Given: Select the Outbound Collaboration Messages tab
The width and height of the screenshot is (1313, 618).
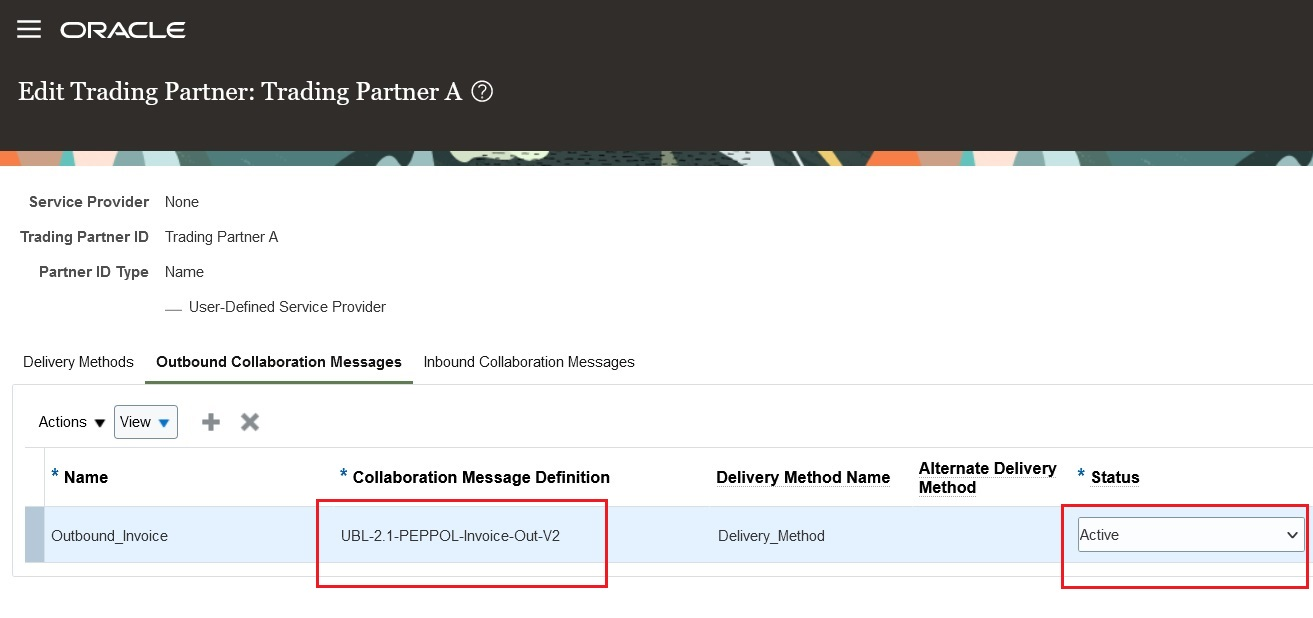Looking at the screenshot, I should click(x=278, y=362).
